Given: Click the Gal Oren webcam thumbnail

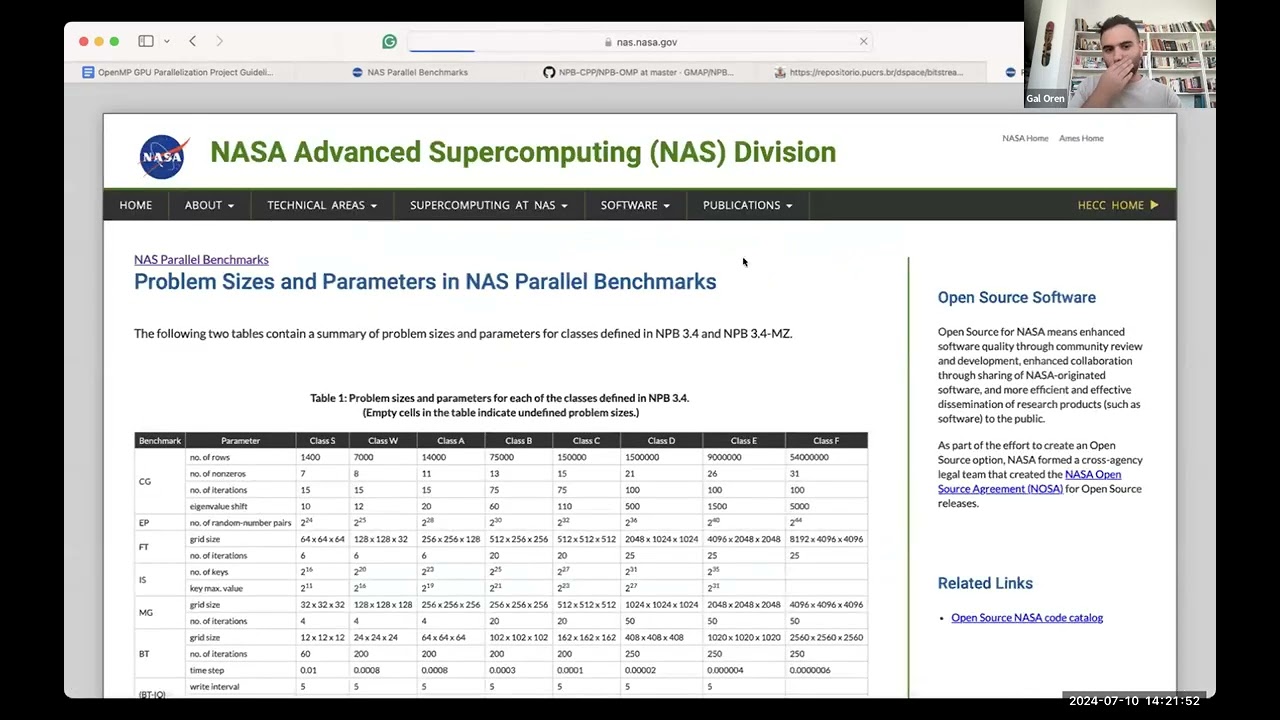Looking at the screenshot, I should 1120,54.
